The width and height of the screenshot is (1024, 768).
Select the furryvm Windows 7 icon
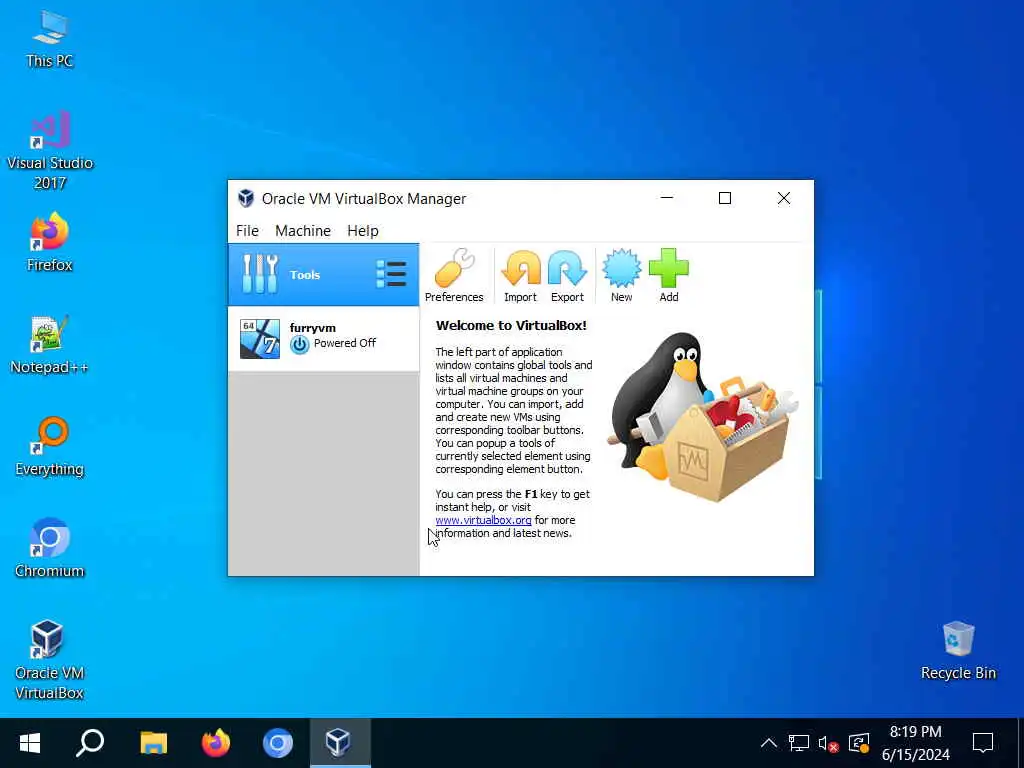(260, 339)
